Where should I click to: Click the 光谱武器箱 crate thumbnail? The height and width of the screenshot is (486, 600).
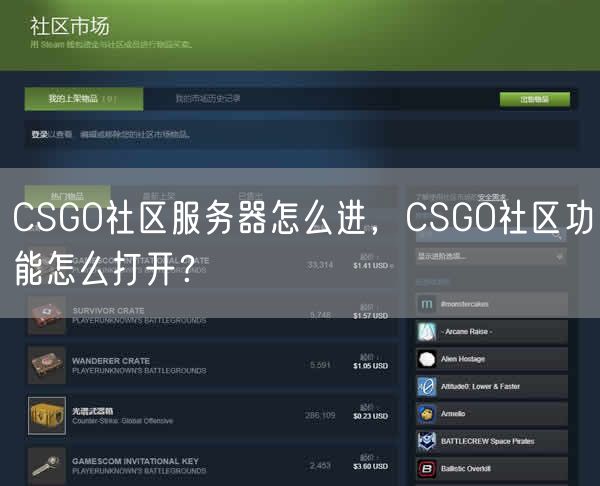[x=47, y=416]
